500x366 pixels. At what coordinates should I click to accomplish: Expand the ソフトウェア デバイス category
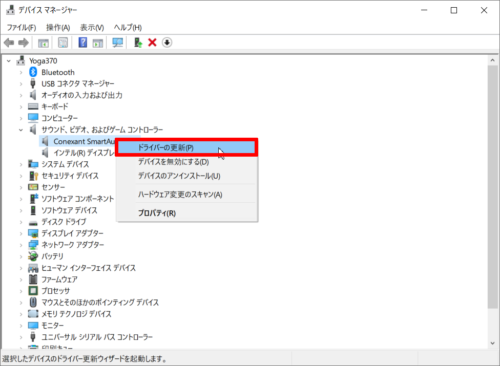[21, 210]
